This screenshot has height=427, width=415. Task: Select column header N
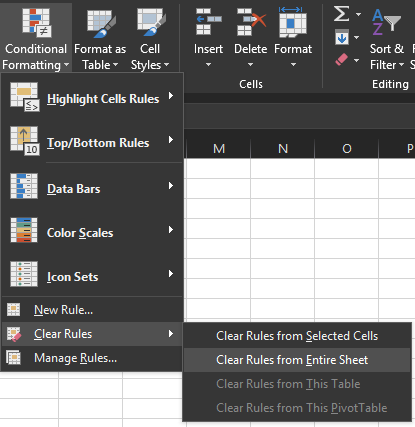click(x=283, y=148)
